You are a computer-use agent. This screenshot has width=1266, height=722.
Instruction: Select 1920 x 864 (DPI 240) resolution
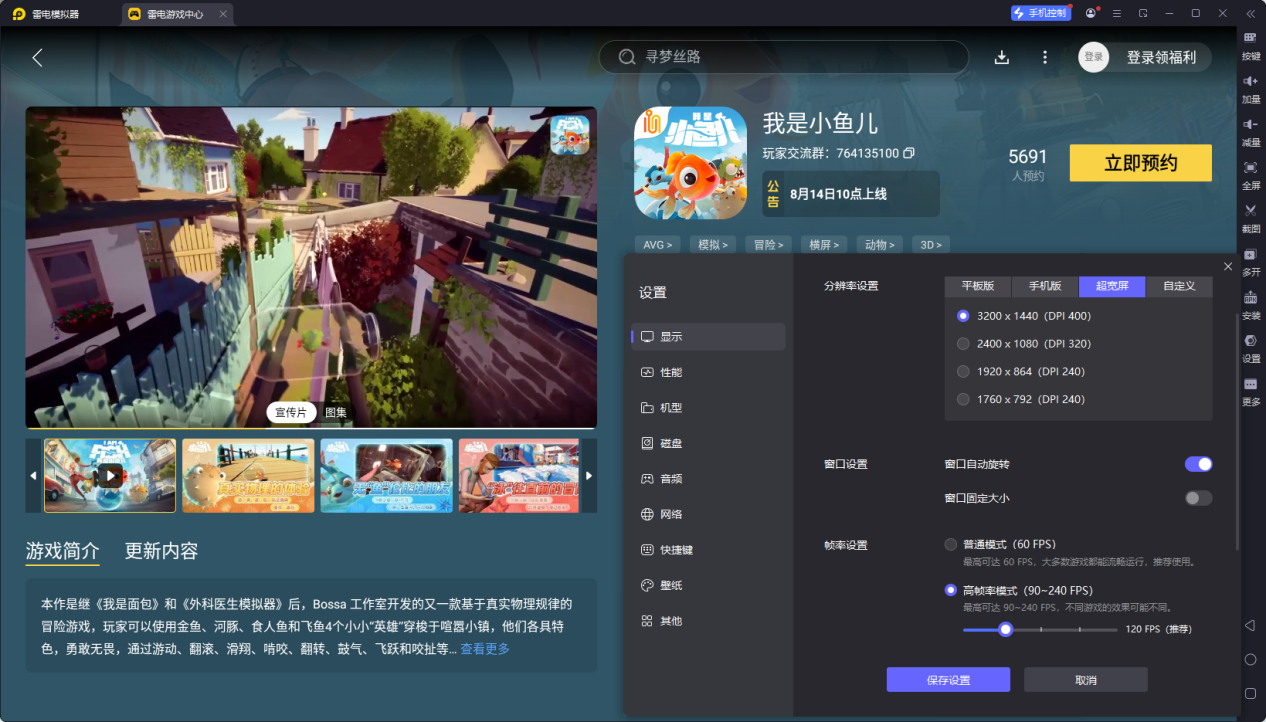pyautogui.click(x=963, y=372)
